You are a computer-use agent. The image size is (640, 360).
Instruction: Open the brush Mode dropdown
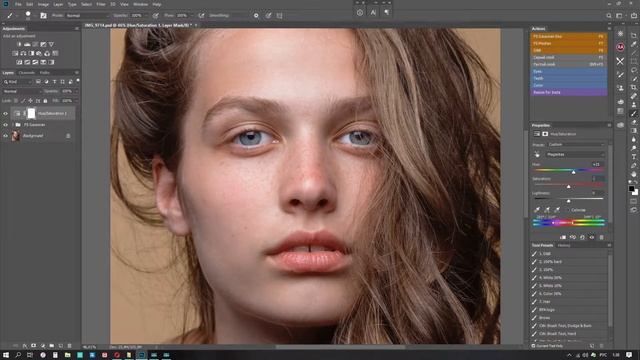[87, 16]
